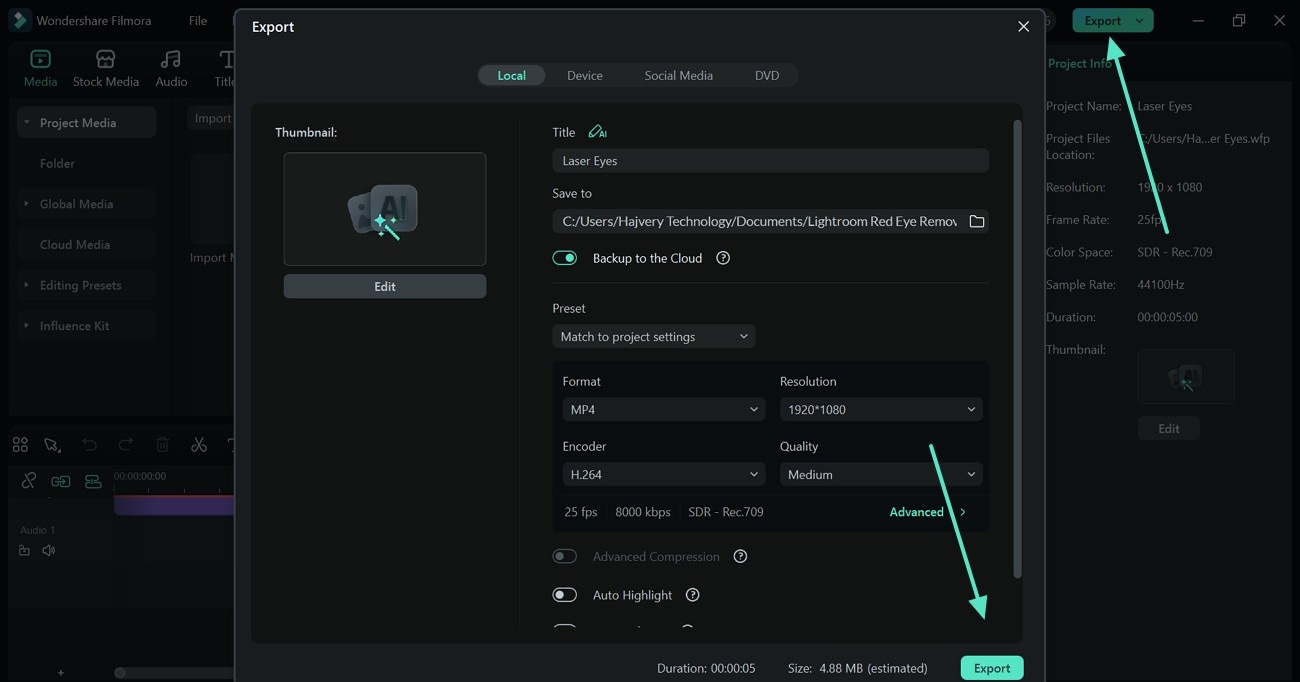Click the Export button in dialog footer

992,668
